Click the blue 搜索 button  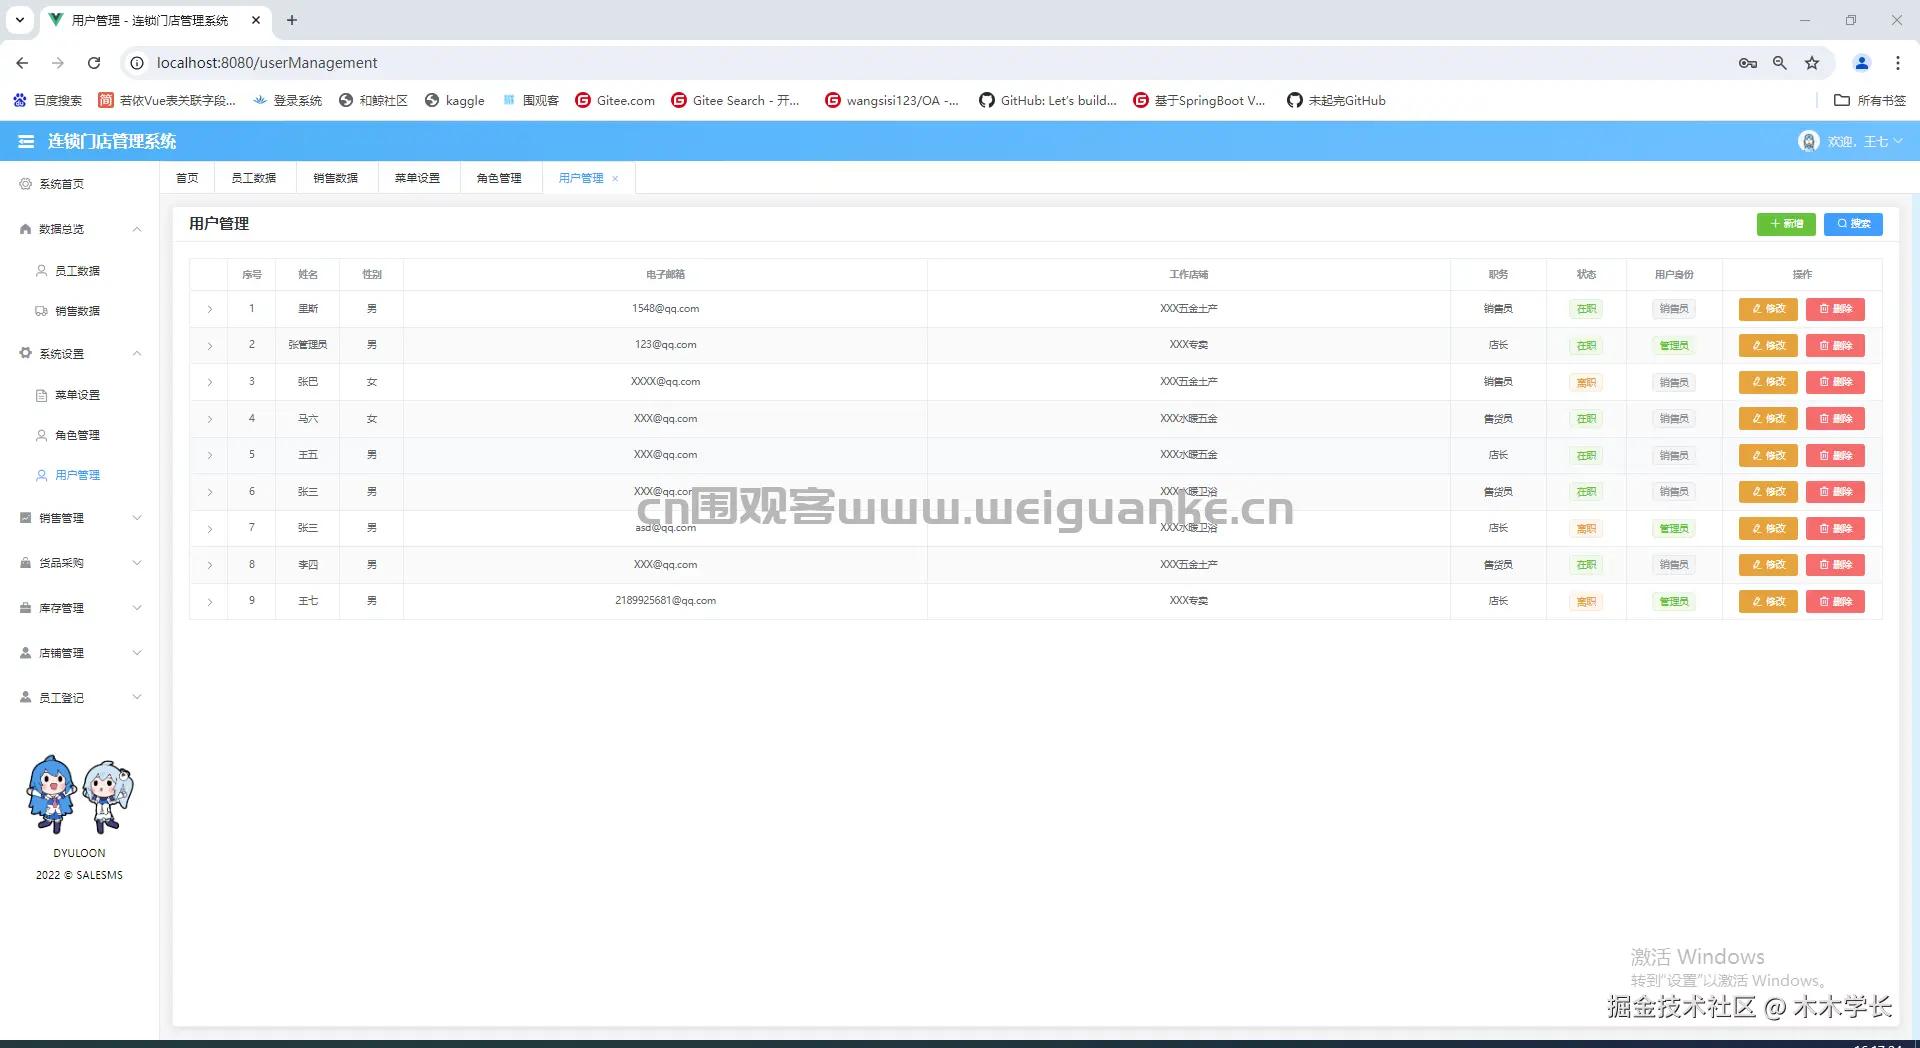click(1853, 224)
